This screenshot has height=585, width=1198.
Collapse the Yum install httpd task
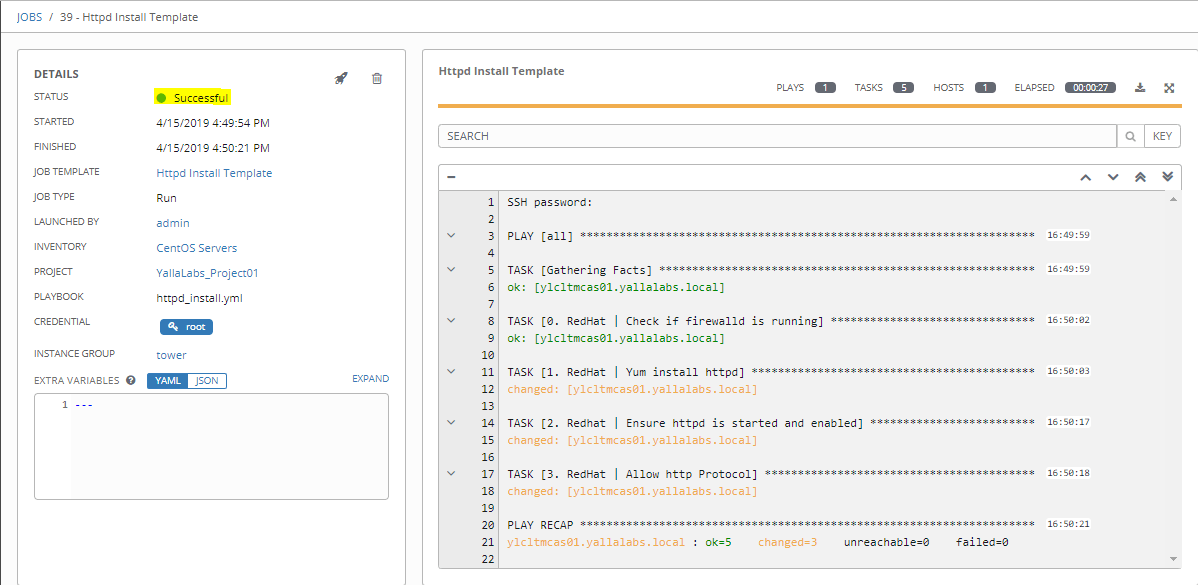(x=451, y=371)
